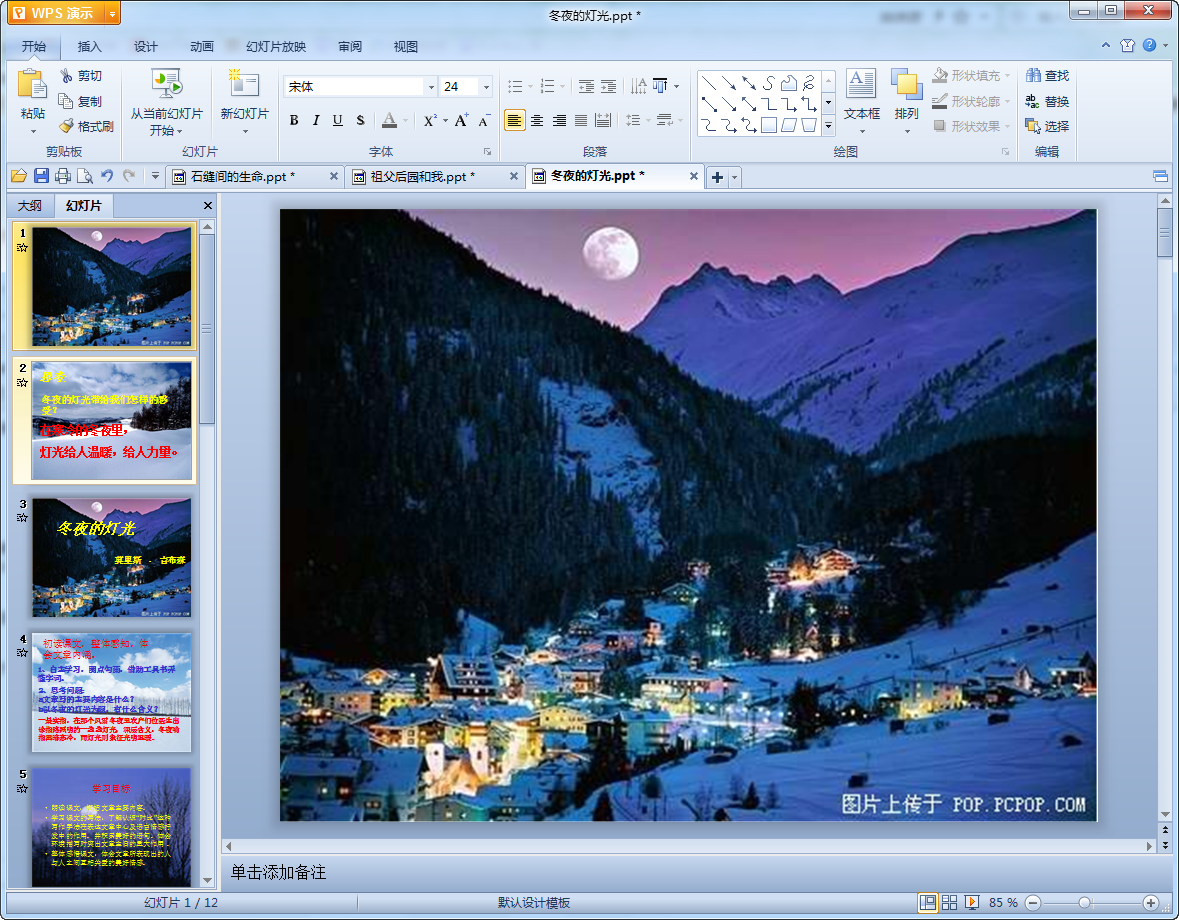Open the skin/theme shirt icon at top right
This screenshot has height=920, width=1179.
(x=1127, y=45)
